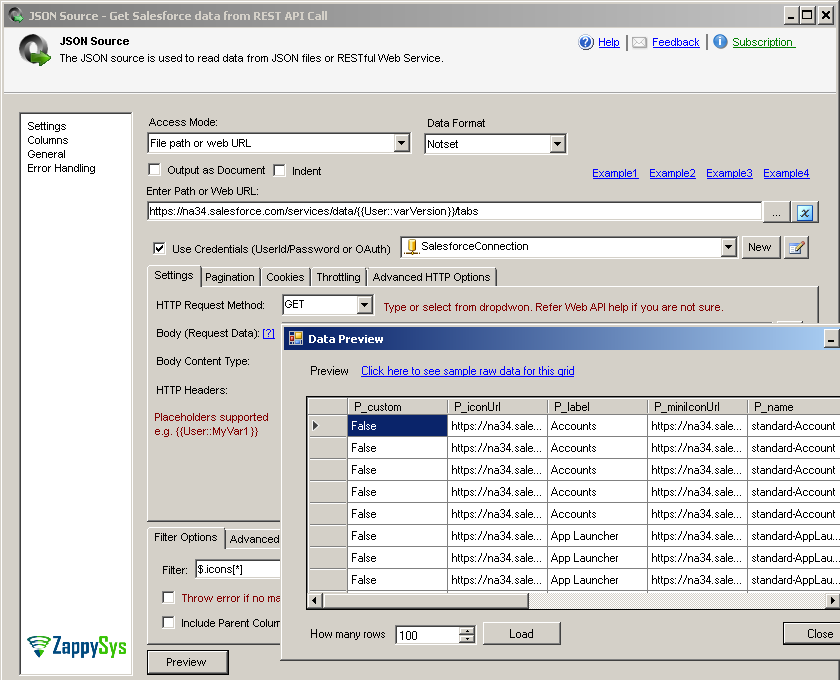Uncheck the Use Credentials checkbox
The image size is (840, 680).
159,248
